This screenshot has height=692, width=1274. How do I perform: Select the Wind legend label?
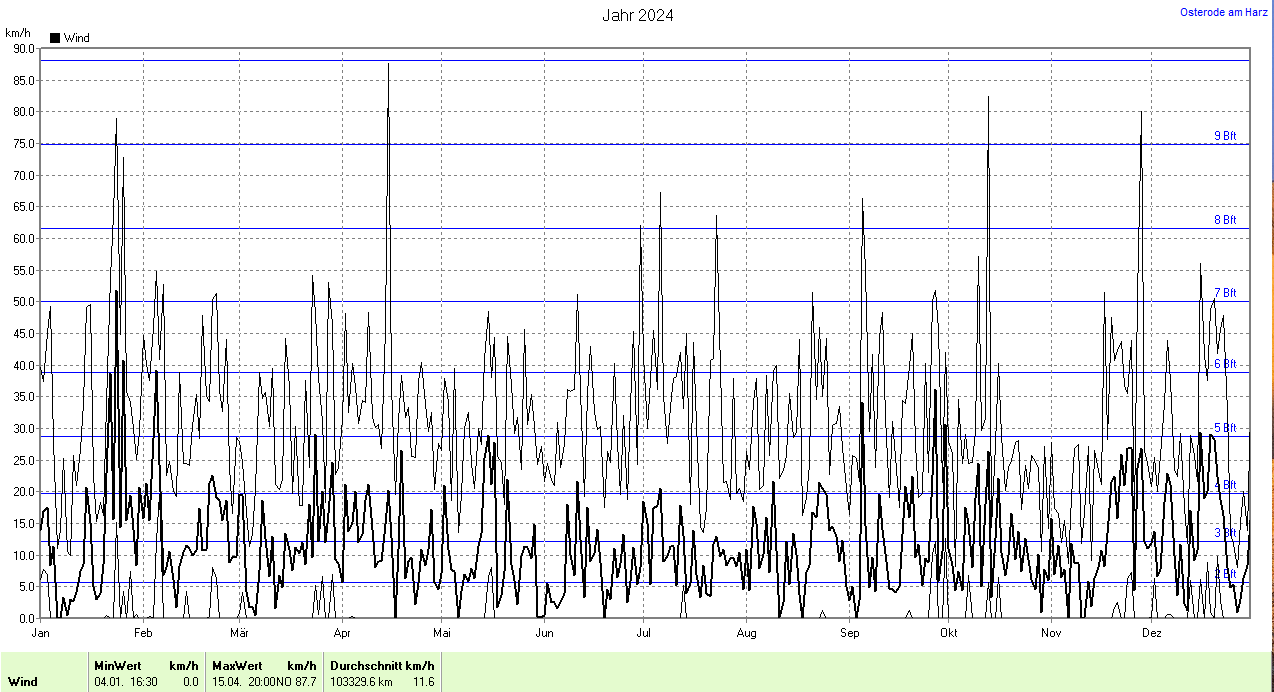click(x=77, y=38)
